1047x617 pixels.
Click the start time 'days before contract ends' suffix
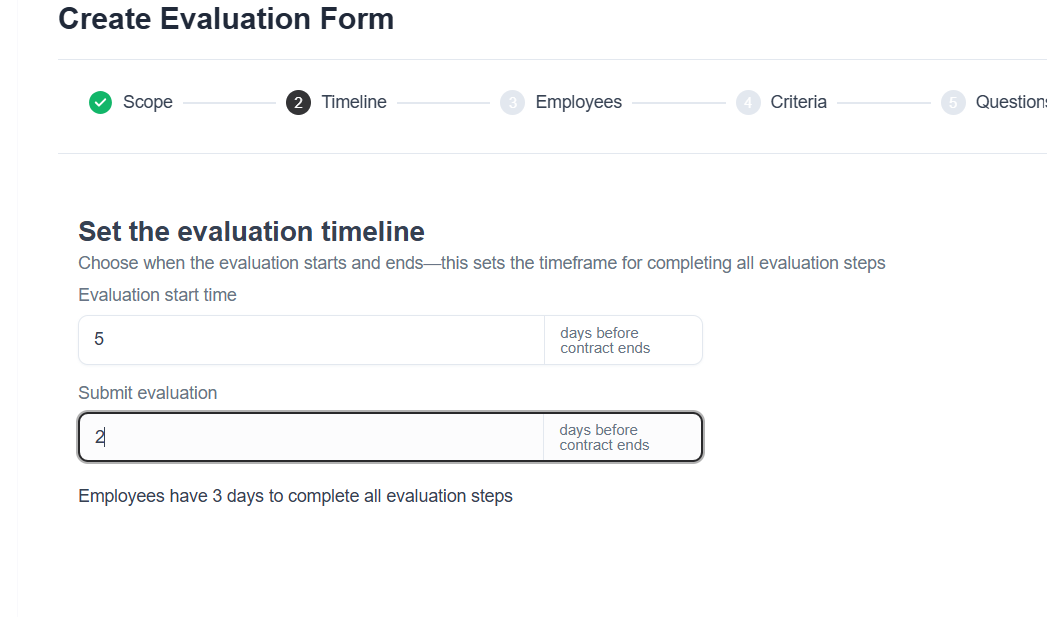[605, 340]
